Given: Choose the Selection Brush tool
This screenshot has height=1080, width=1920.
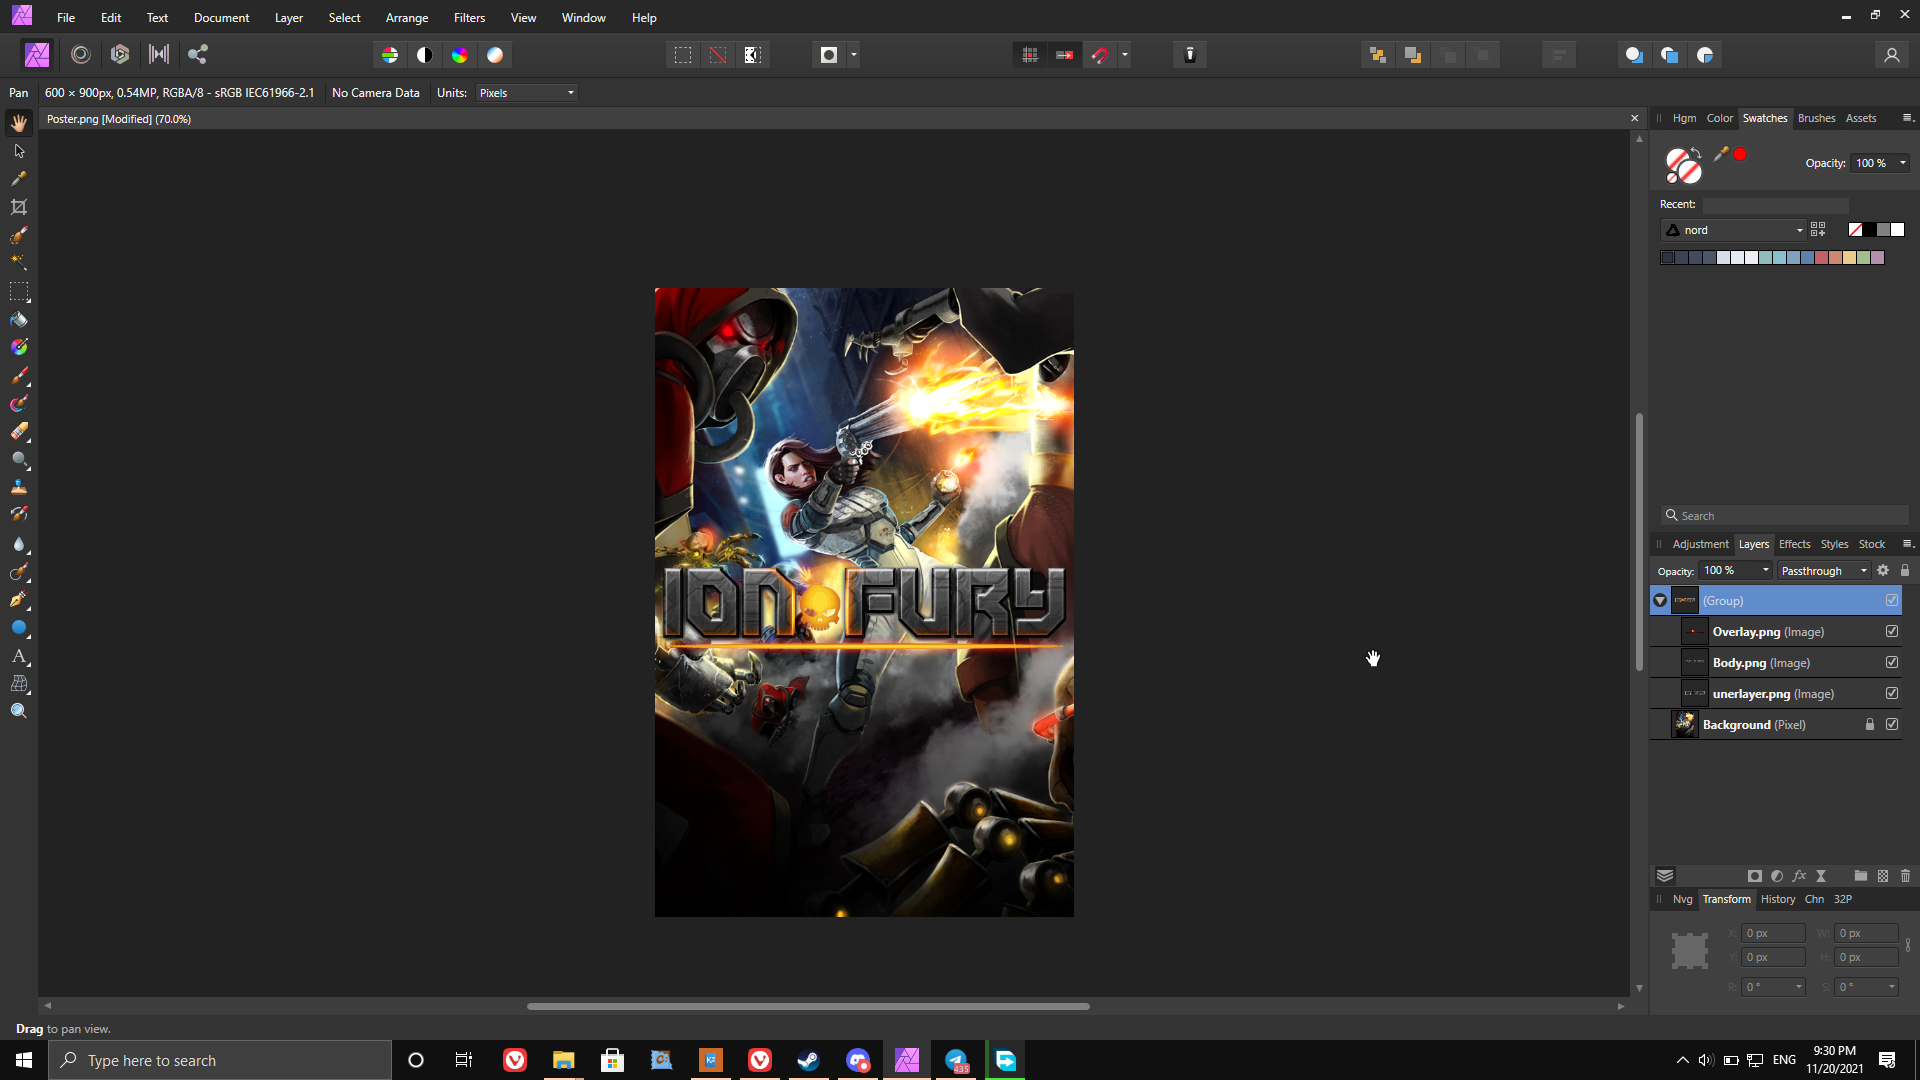Looking at the screenshot, I should pyautogui.click(x=19, y=235).
